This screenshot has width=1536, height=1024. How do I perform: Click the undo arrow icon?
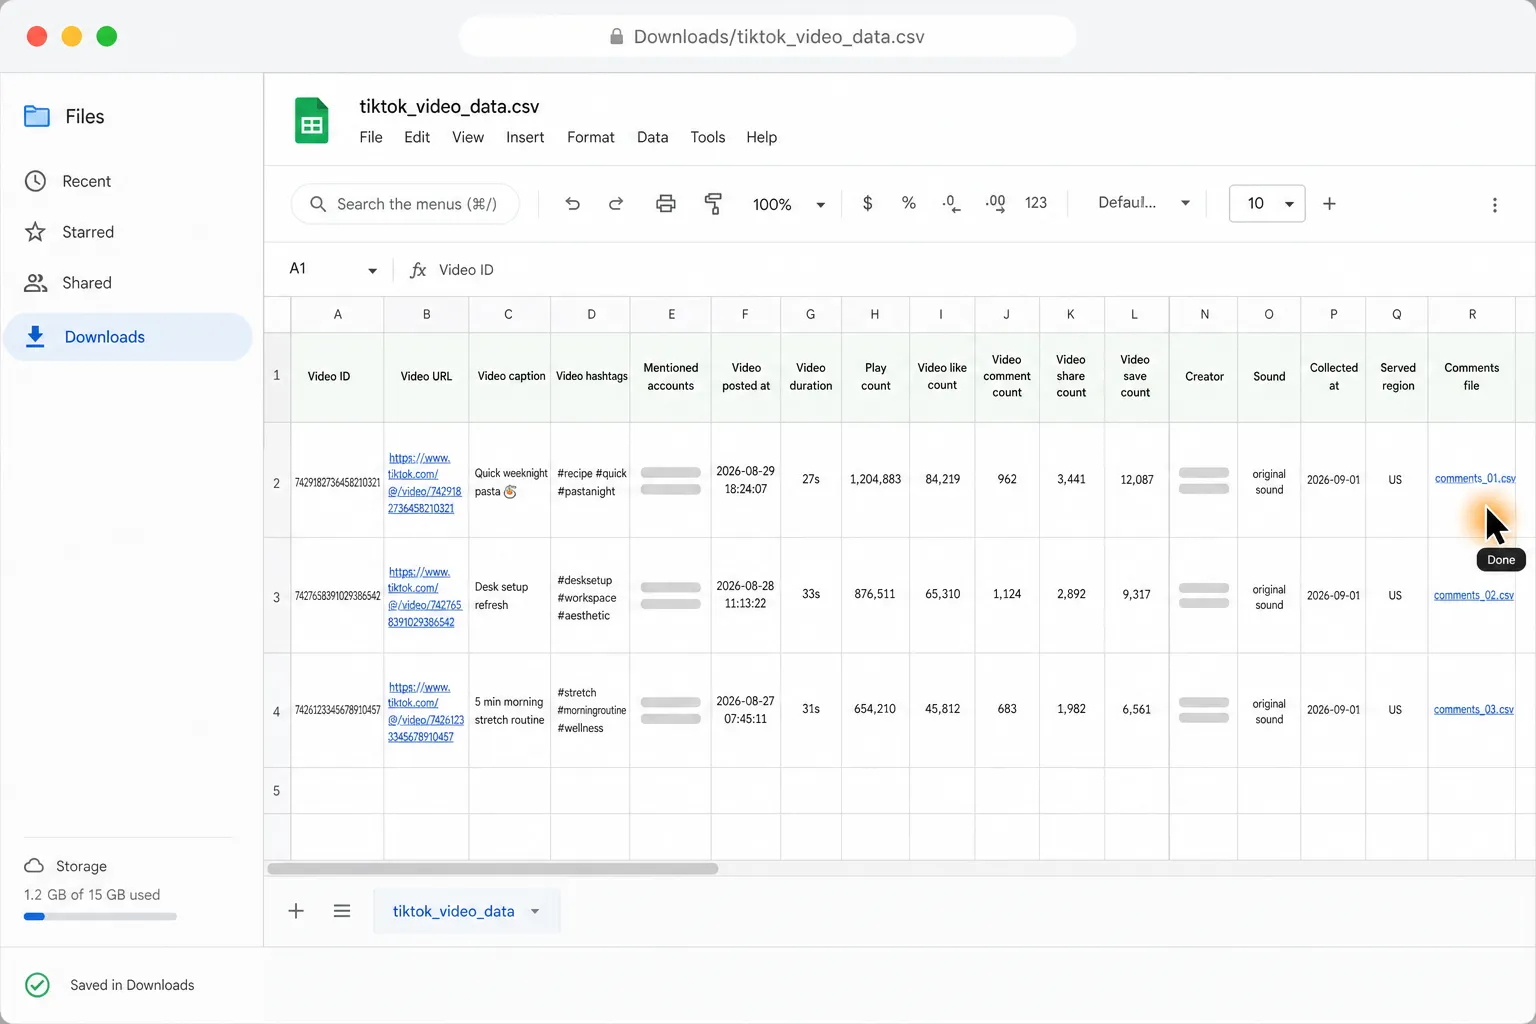(572, 204)
